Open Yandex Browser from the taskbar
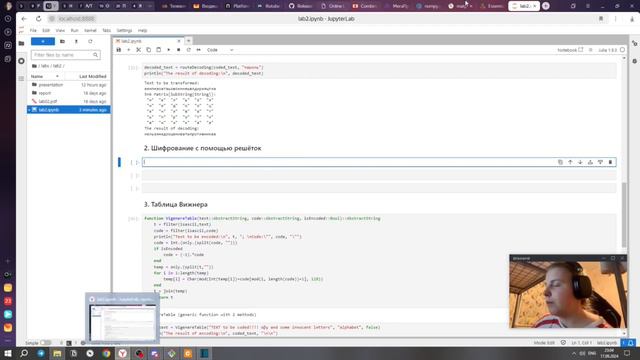The image size is (640, 360). [x=122, y=353]
